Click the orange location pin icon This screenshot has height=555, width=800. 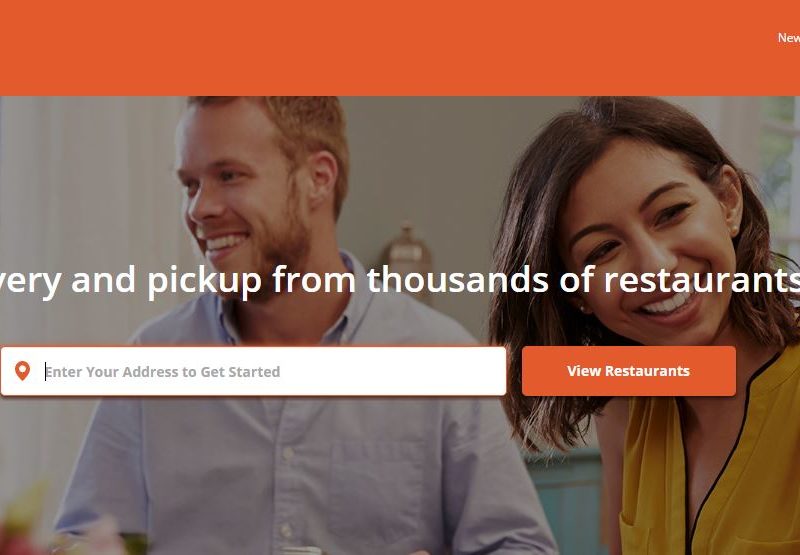[x=22, y=371]
